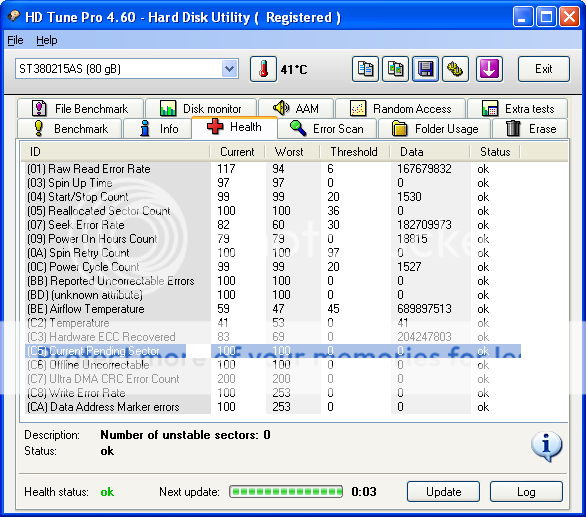Click the Number of unstable sectors description
The width and height of the screenshot is (586, 517).
(x=185, y=435)
